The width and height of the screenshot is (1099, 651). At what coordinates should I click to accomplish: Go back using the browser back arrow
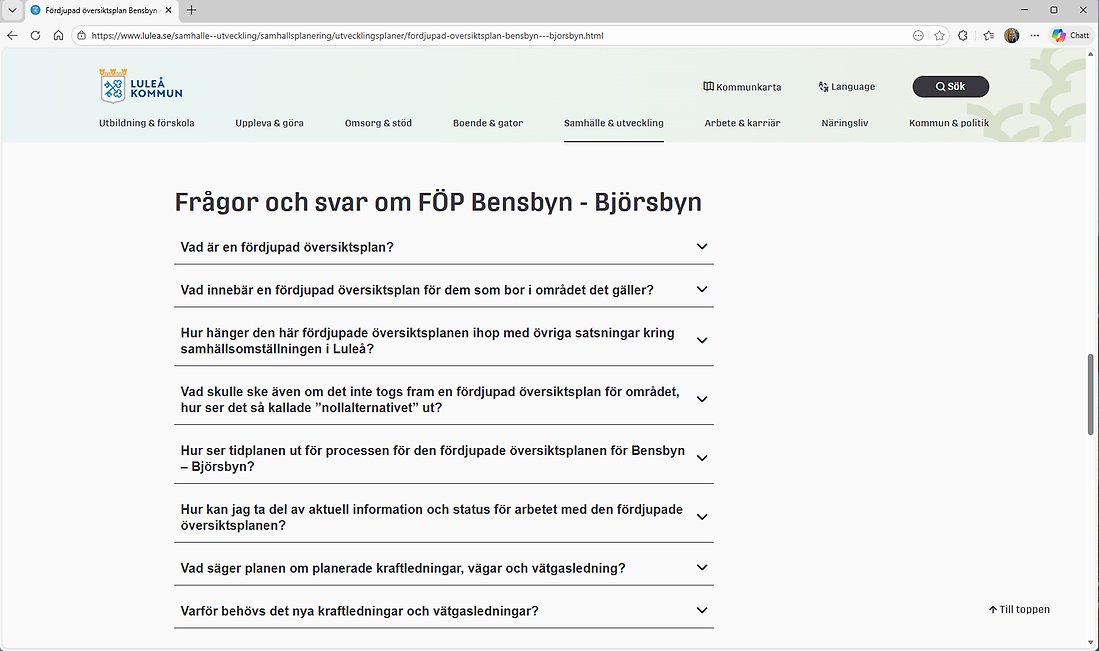coord(13,35)
